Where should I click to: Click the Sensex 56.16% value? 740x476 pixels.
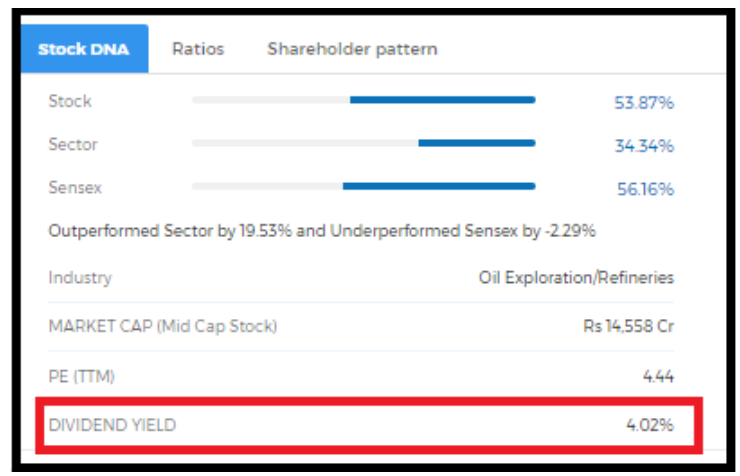coord(644,189)
